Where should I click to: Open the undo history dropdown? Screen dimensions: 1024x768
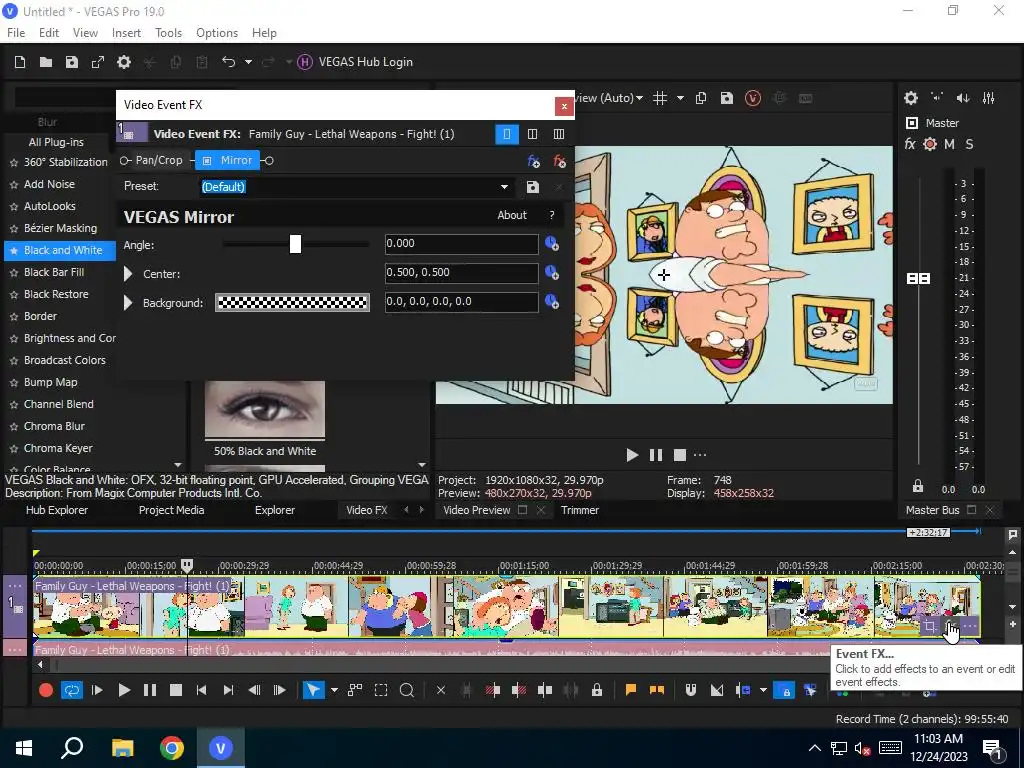[248, 62]
